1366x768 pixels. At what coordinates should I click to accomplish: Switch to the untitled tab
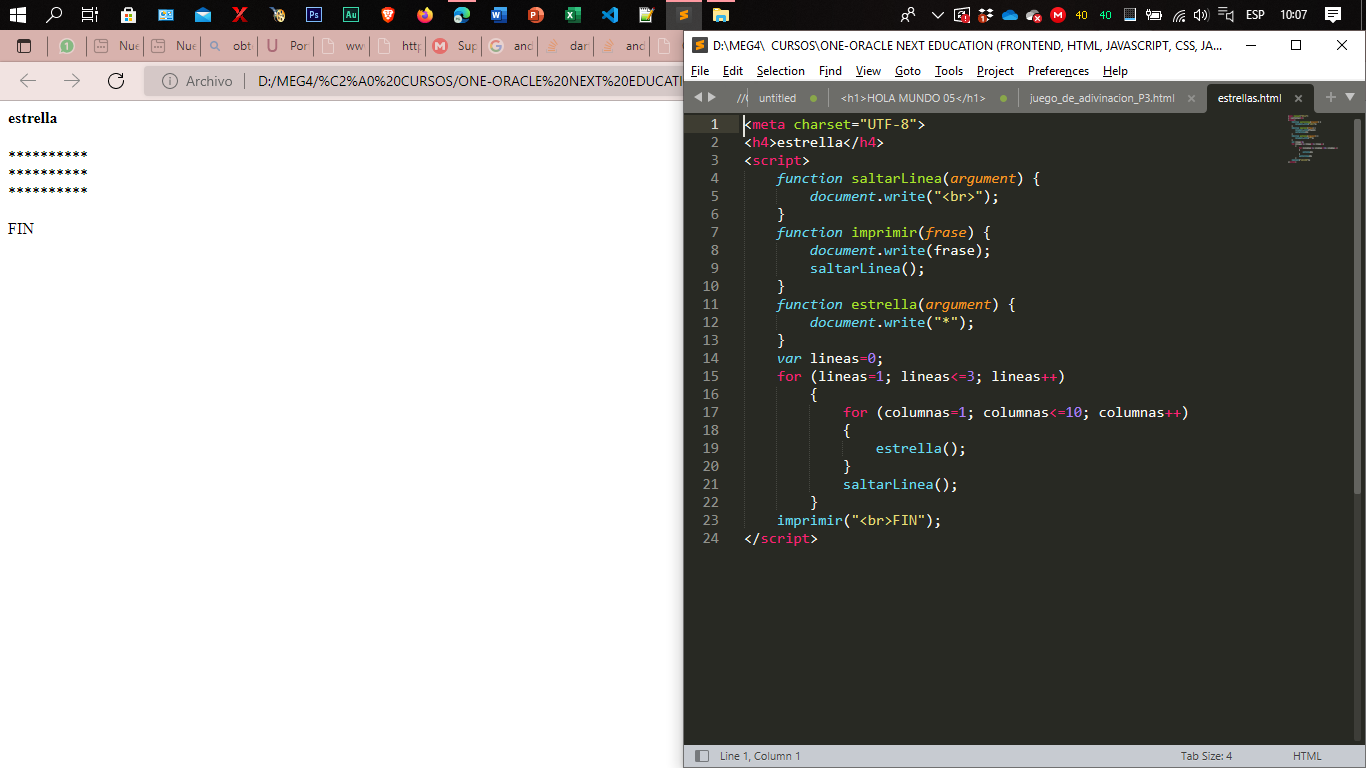click(777, 98)
